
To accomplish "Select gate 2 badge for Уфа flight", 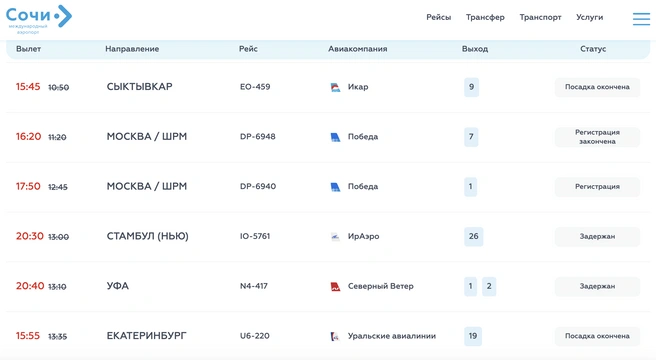I will click(x=489, y=286).
